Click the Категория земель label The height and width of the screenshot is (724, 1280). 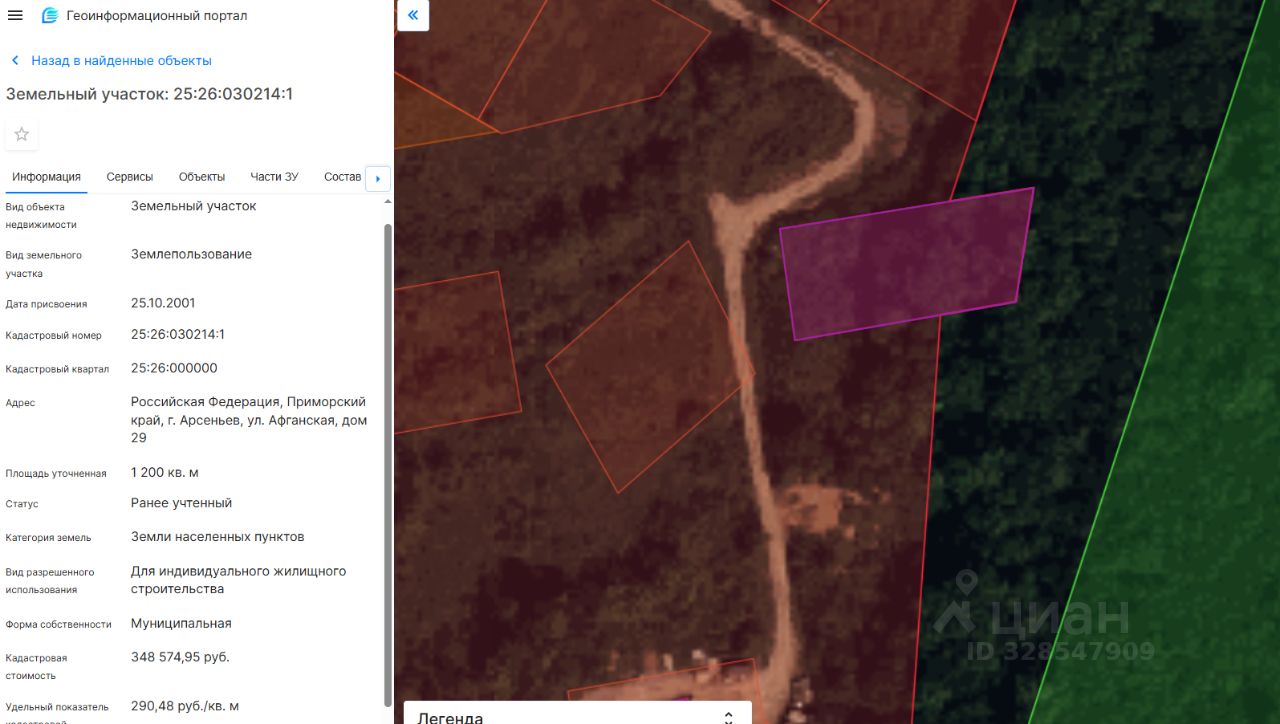pyautogui.click(x=48, y=538)
